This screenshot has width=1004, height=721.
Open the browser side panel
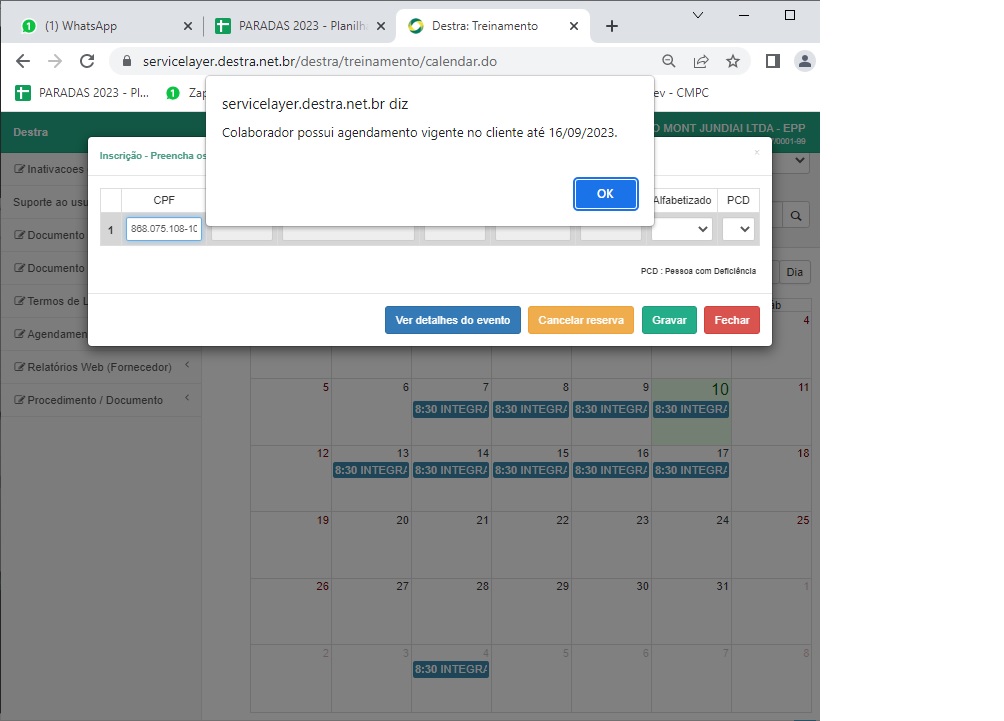click(772, 61)
